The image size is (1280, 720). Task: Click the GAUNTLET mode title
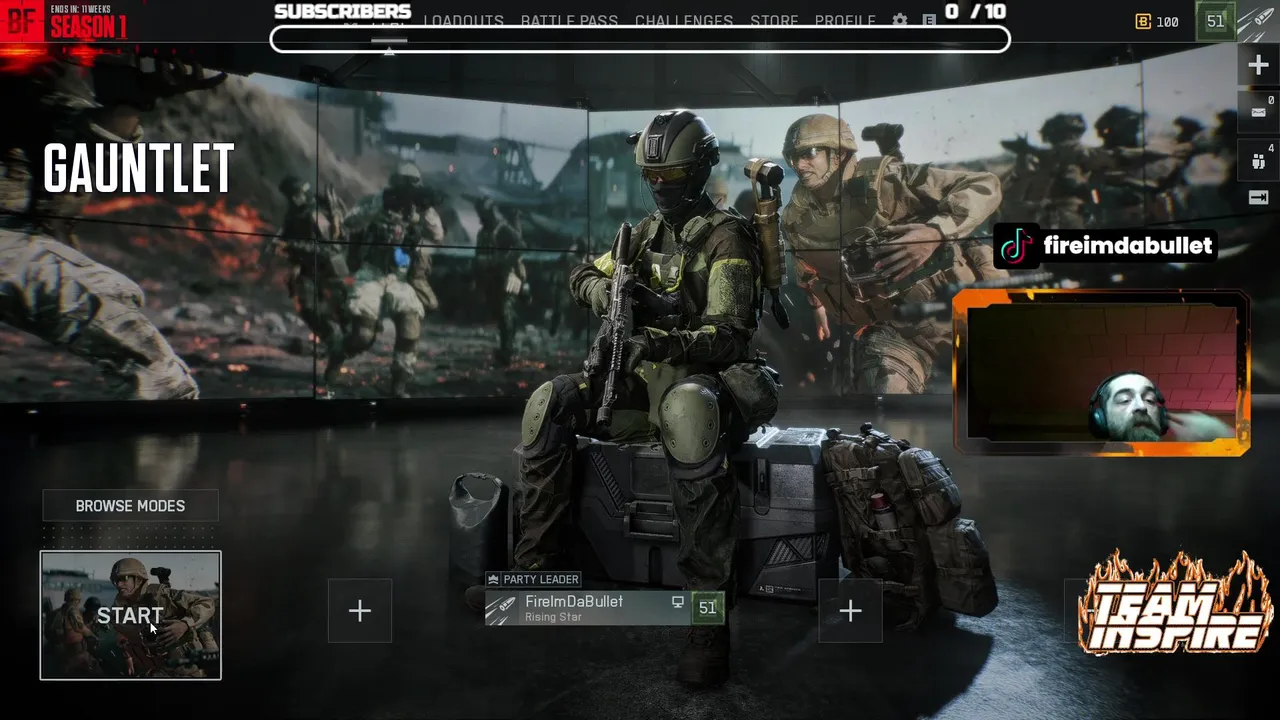point(139,168)
